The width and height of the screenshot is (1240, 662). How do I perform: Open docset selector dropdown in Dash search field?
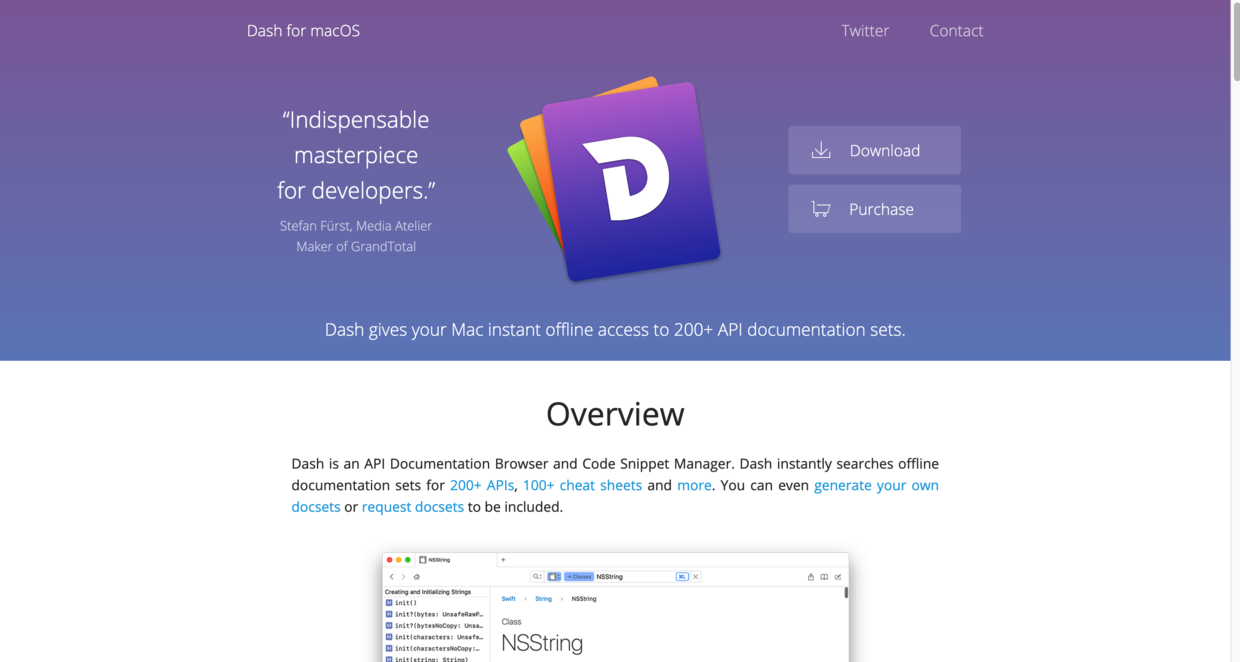point(554,577)
